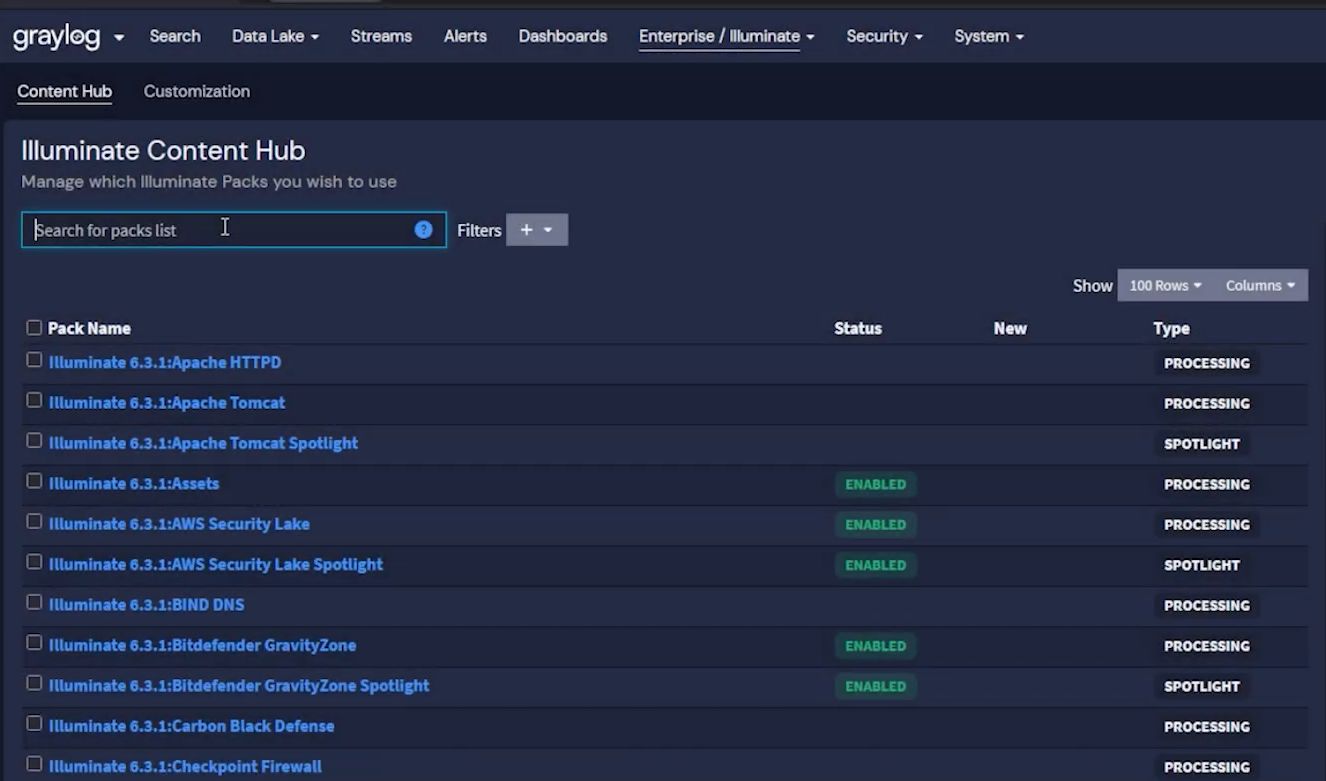Expand the Security menu
The image size is (1326, 781).
coord(884,36)
